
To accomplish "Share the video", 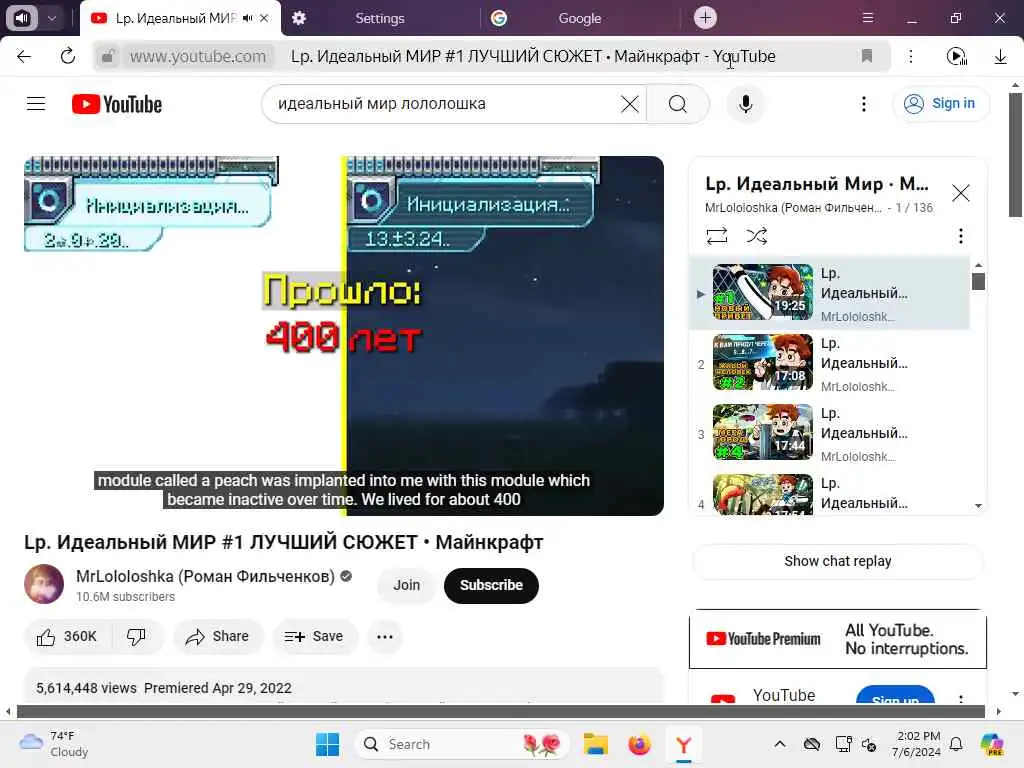I will 218,637.
